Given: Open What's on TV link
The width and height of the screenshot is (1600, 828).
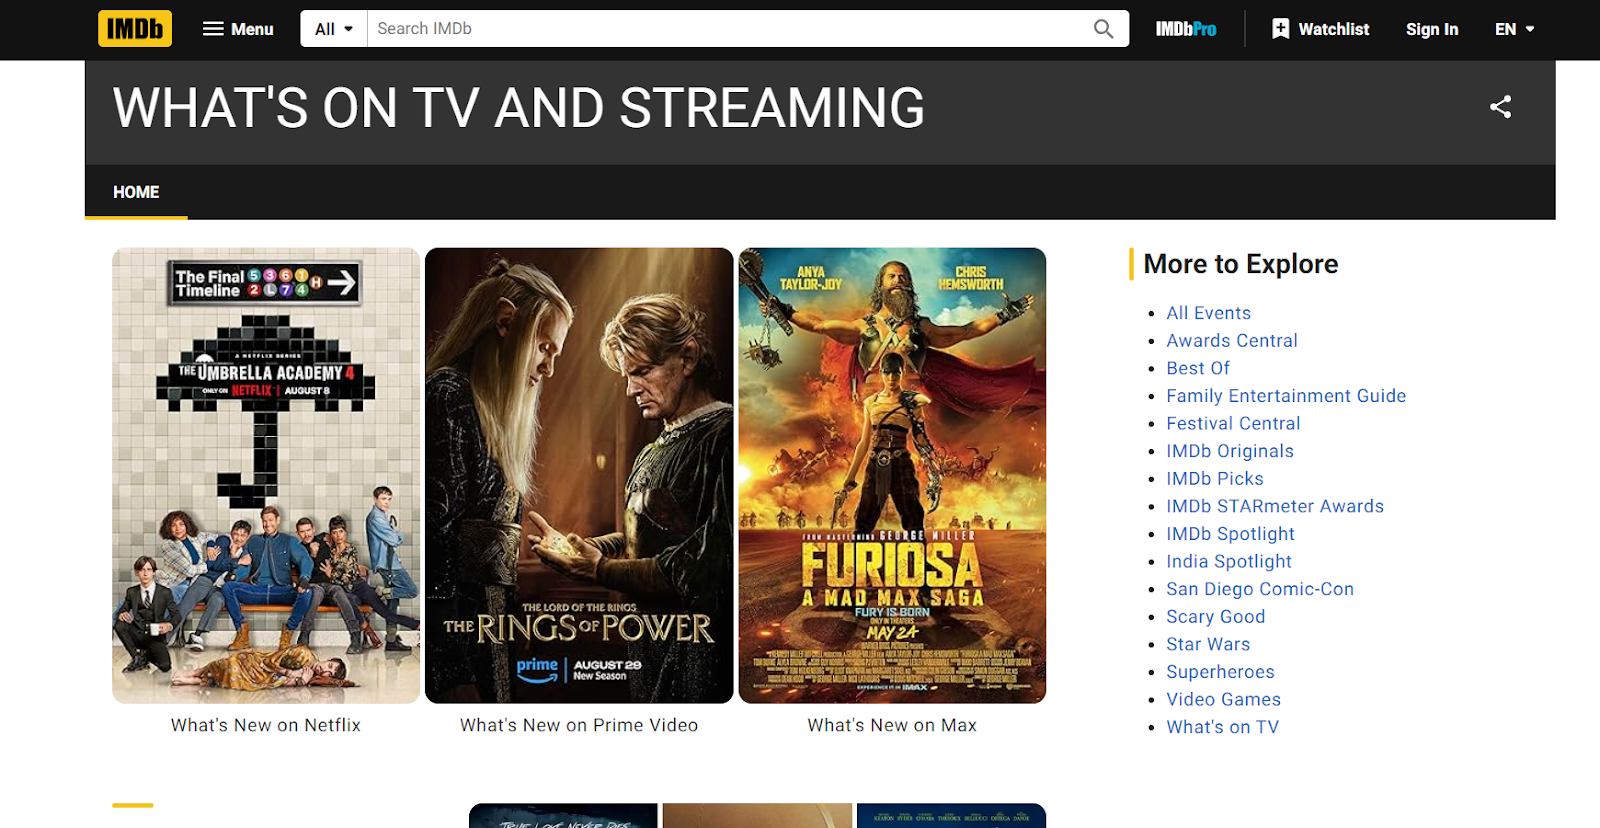Looking at the screenshot, I should pyautogui.click(x=1222, y=727).
